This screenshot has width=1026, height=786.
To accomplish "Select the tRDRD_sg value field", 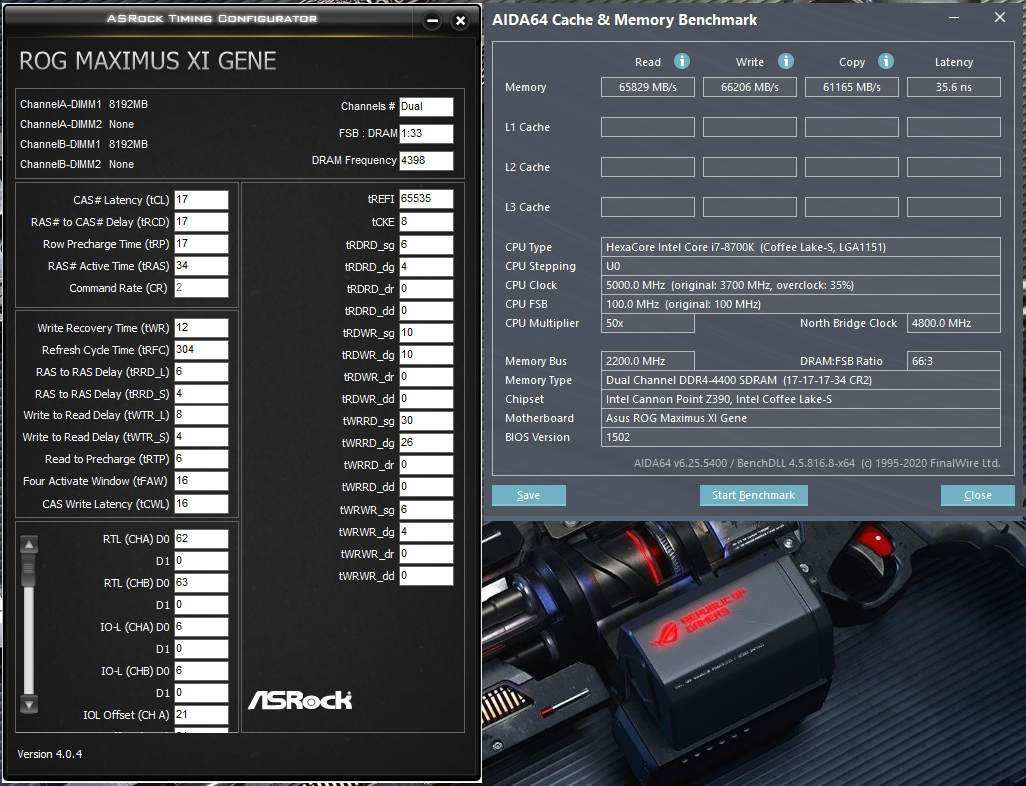I will [427, 245].
